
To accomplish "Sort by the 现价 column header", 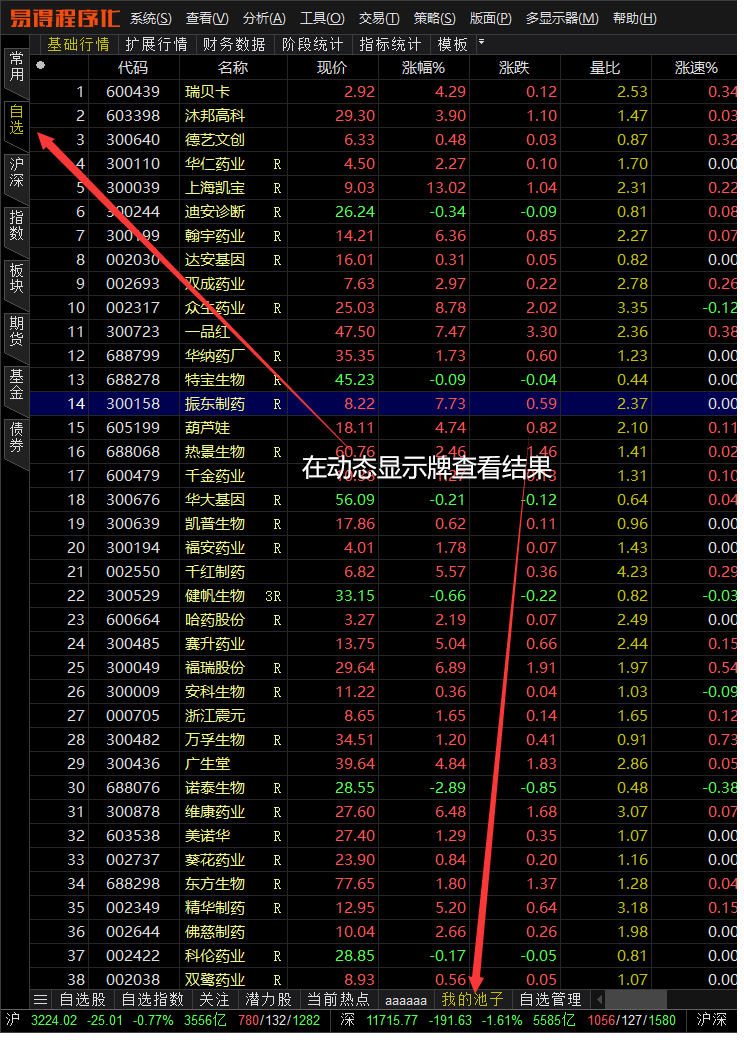I will pos(332,68).
